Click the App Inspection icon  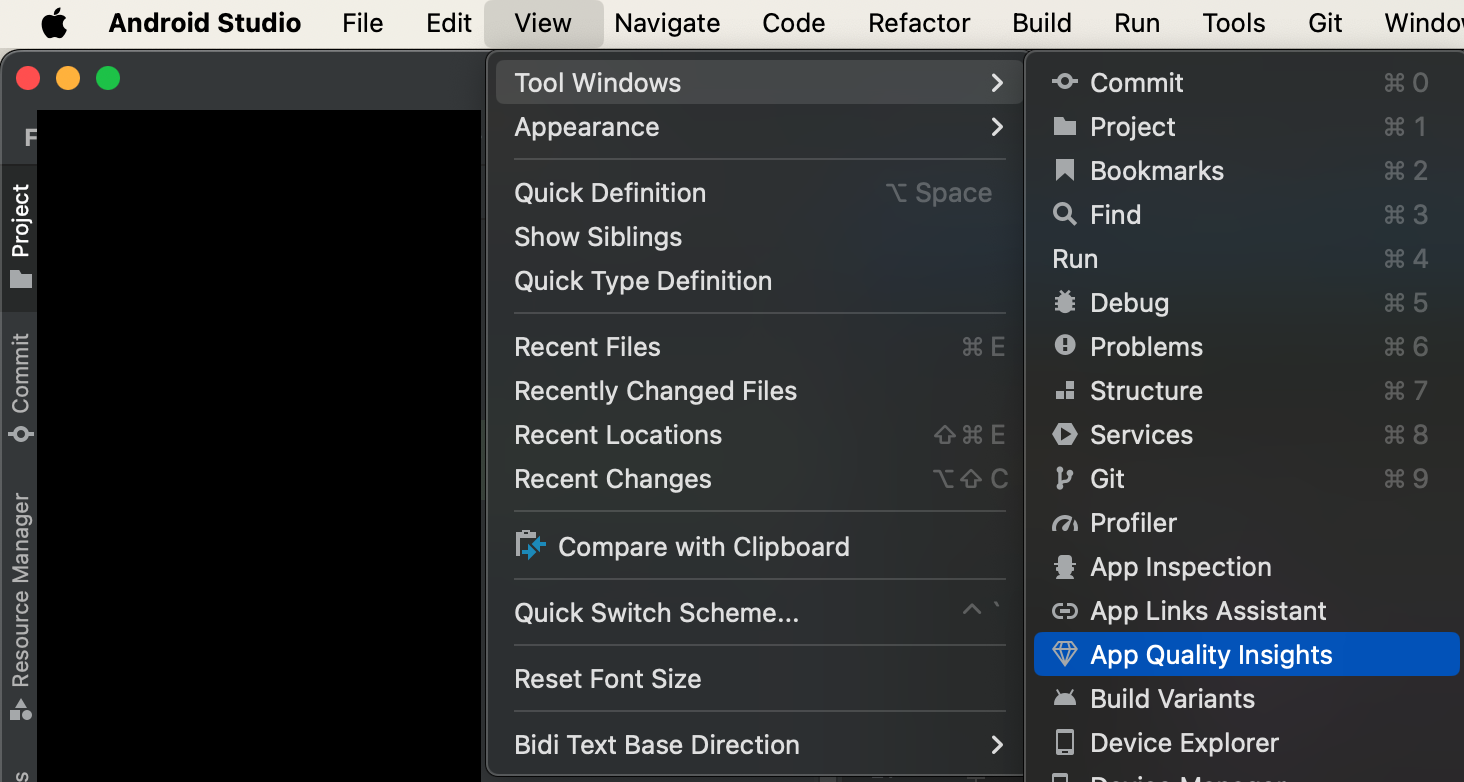pyautogui.click(x=1064, y=567)
